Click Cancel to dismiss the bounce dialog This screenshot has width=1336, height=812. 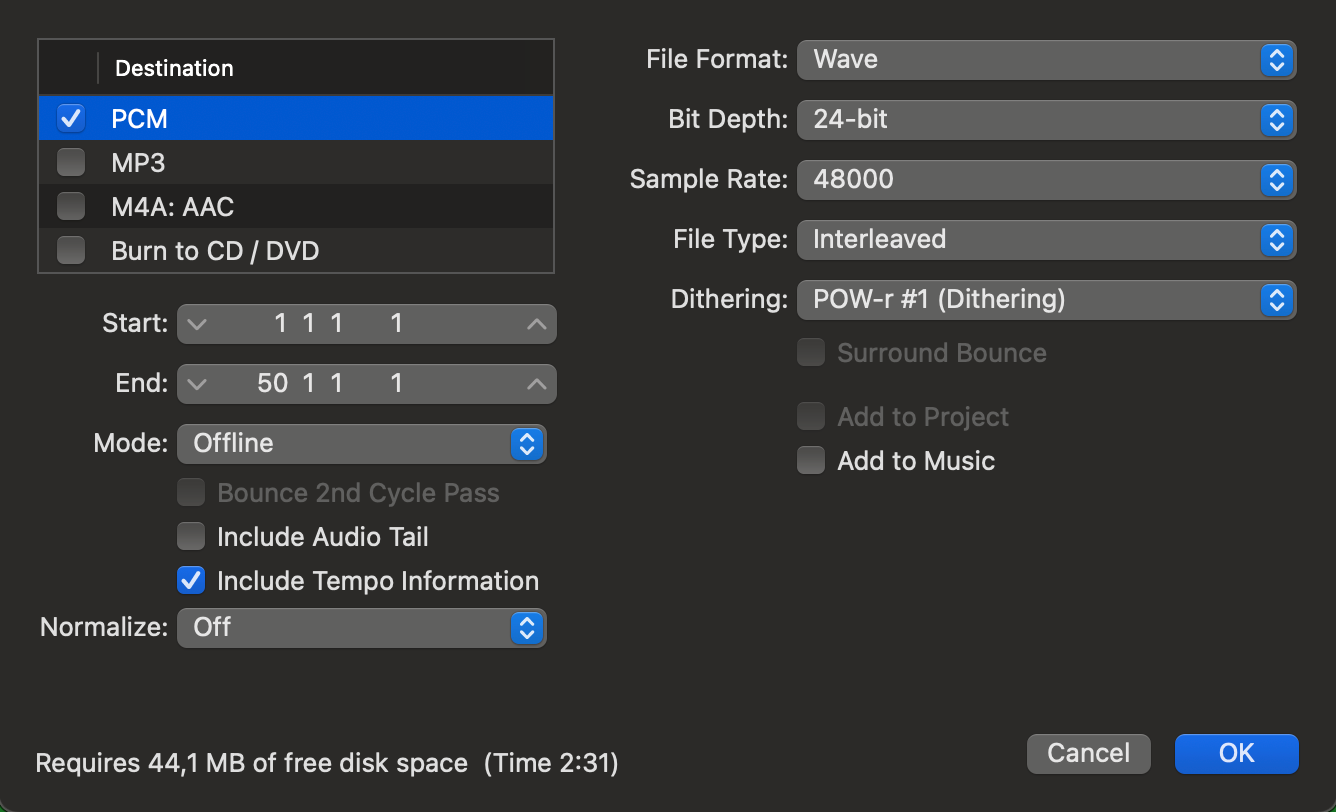1089,753
